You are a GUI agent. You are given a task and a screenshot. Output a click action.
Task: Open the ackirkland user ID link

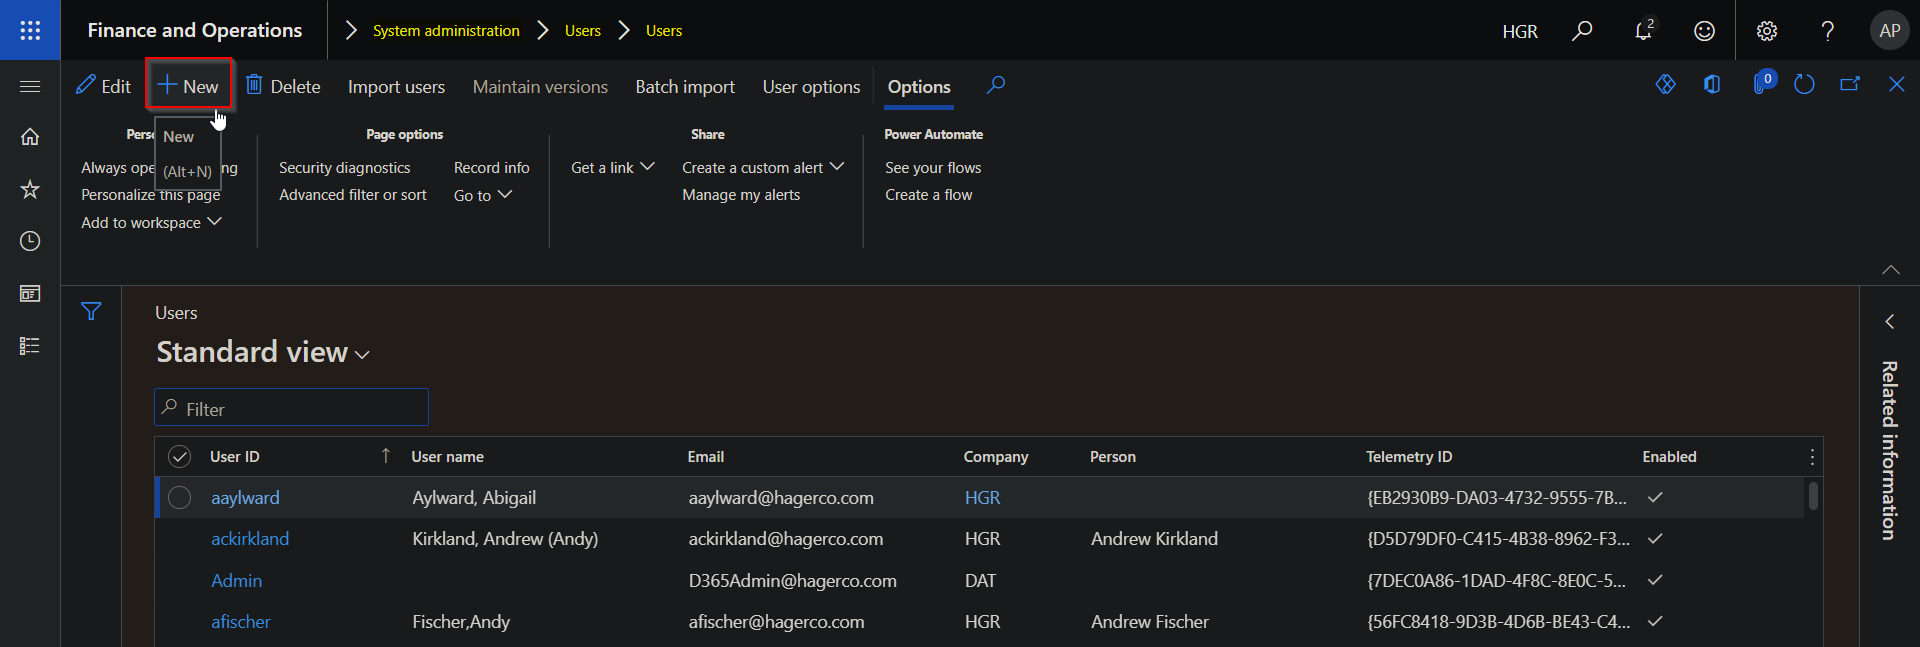[x=250, y=539]
